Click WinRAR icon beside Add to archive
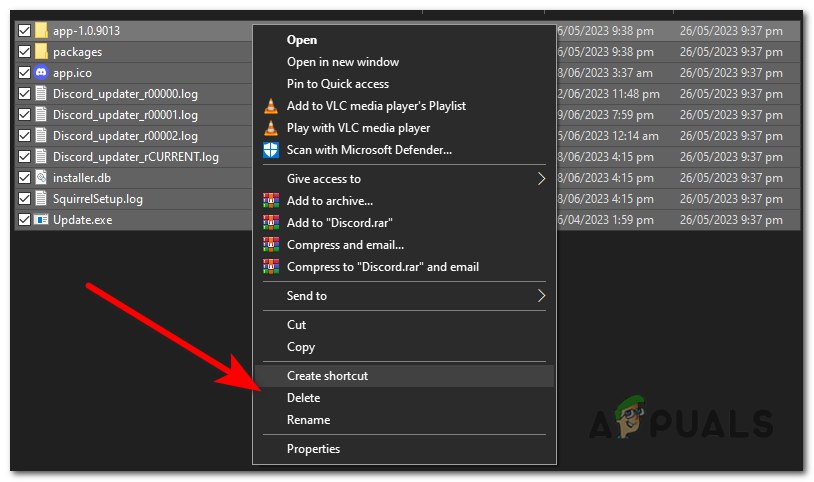This screenshot has height=482, width=814. point(271,200)
